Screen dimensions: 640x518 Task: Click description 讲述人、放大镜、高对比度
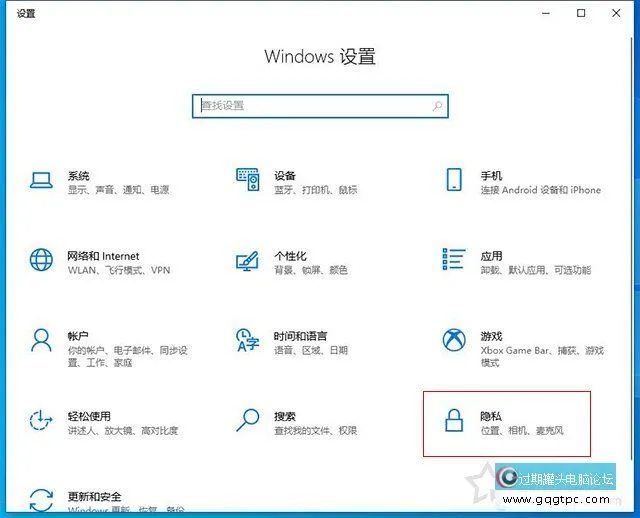(122, 431)
